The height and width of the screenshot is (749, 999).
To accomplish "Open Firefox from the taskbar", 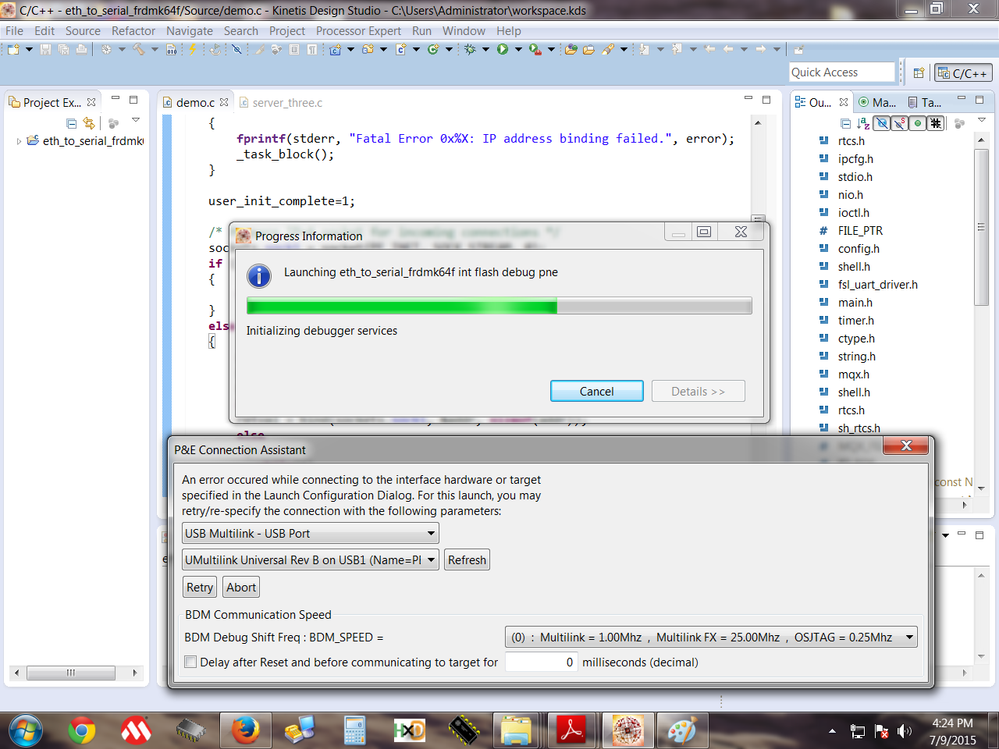I will pyautogui.click(x=245, y=730).
